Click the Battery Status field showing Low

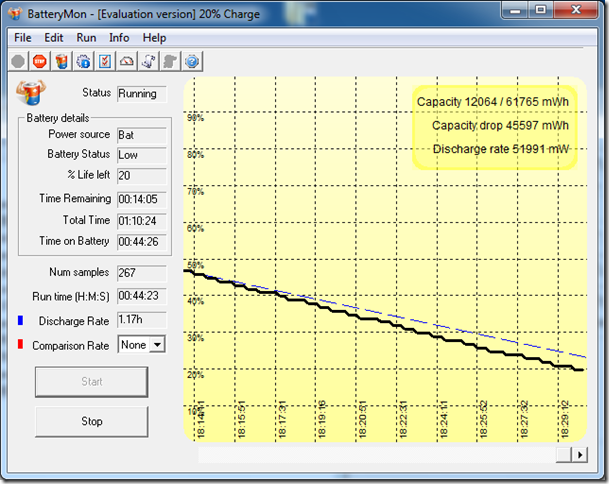click(142, 155)
